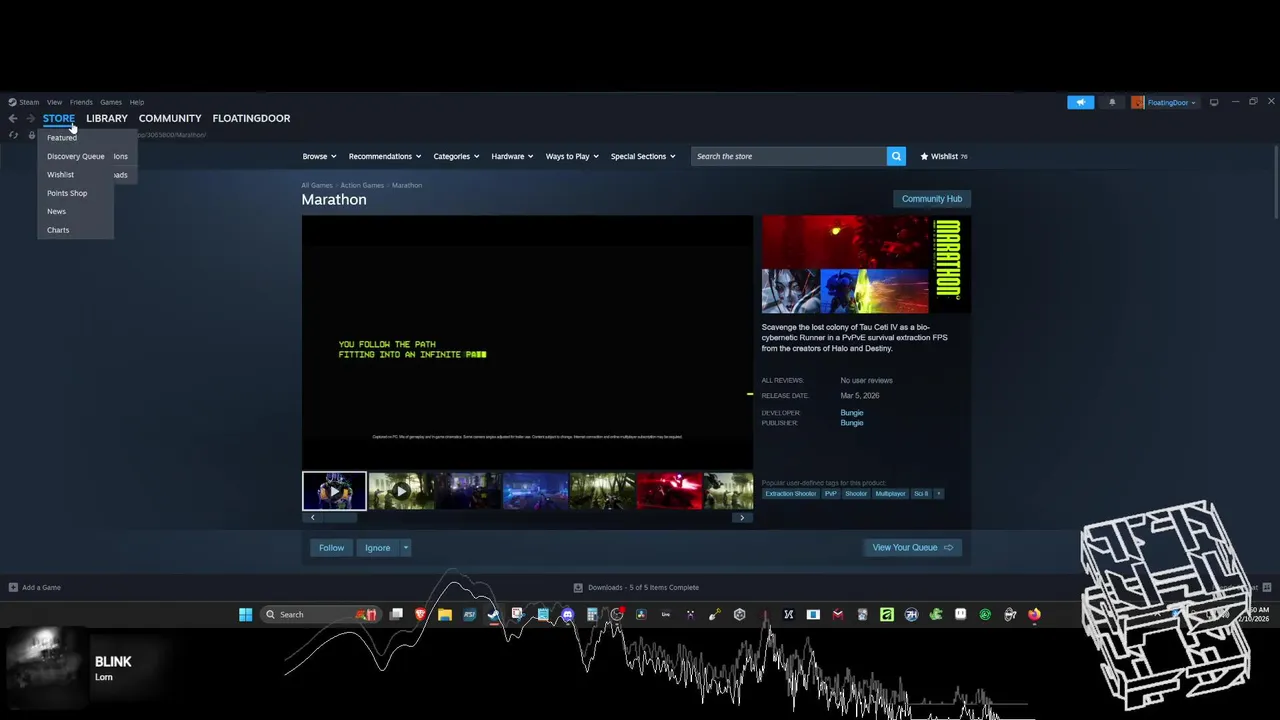The image size is (1280, 720).
Task: Select Wishlist in the Store dropdown
Action: pyautogui.click(x=60, y=174)
